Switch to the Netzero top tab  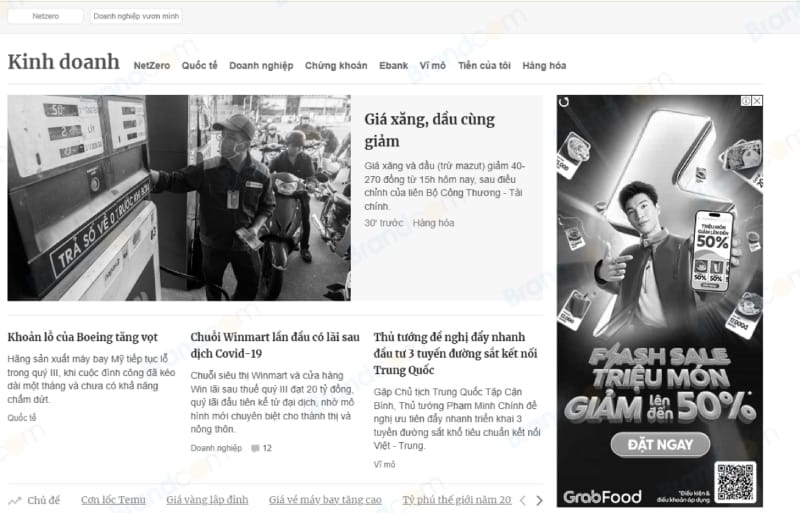[45, 16]
